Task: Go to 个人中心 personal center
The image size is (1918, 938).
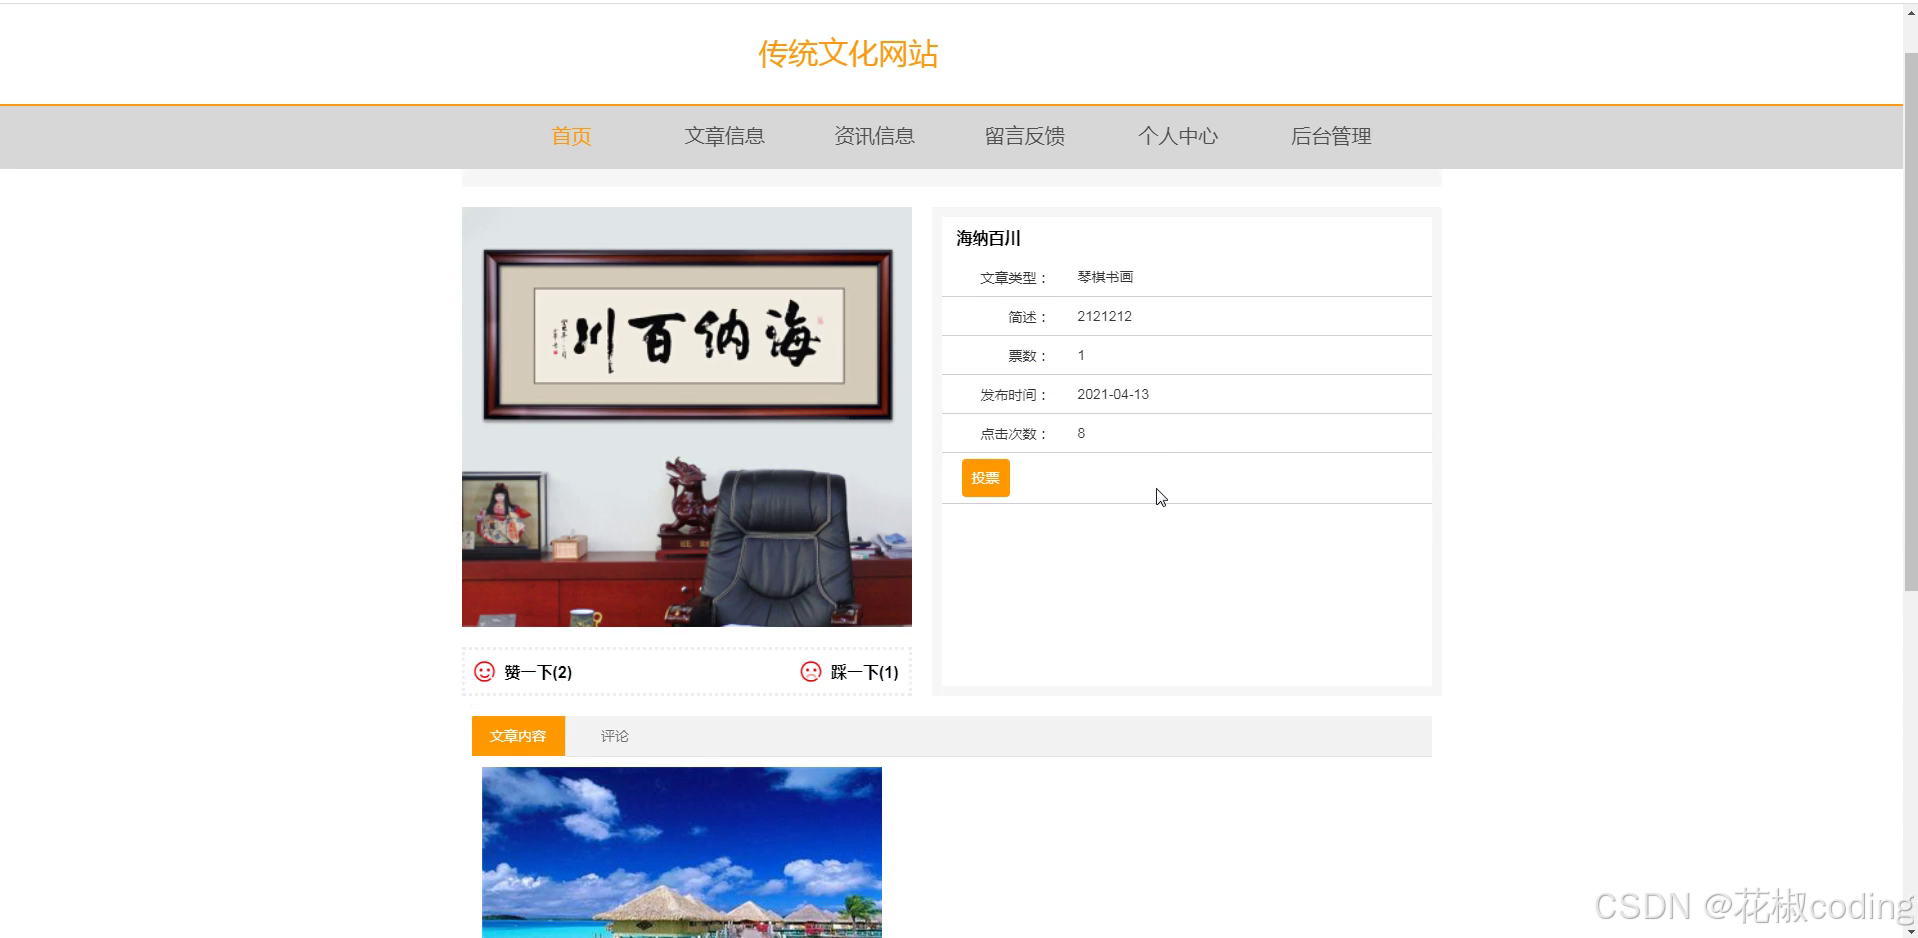Action: tap(1178, 136)
